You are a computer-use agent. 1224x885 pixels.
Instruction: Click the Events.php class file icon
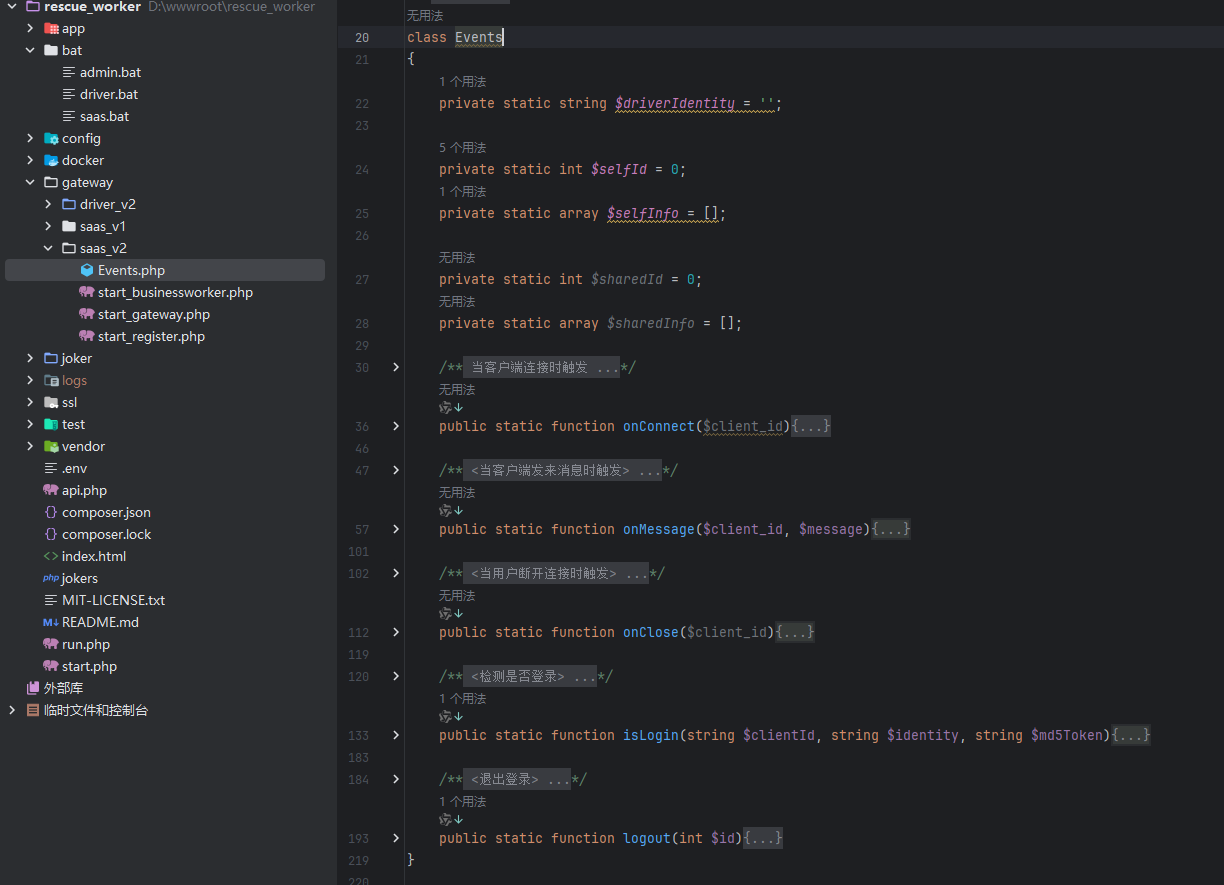pyautogui.click(x=87, y=271)
